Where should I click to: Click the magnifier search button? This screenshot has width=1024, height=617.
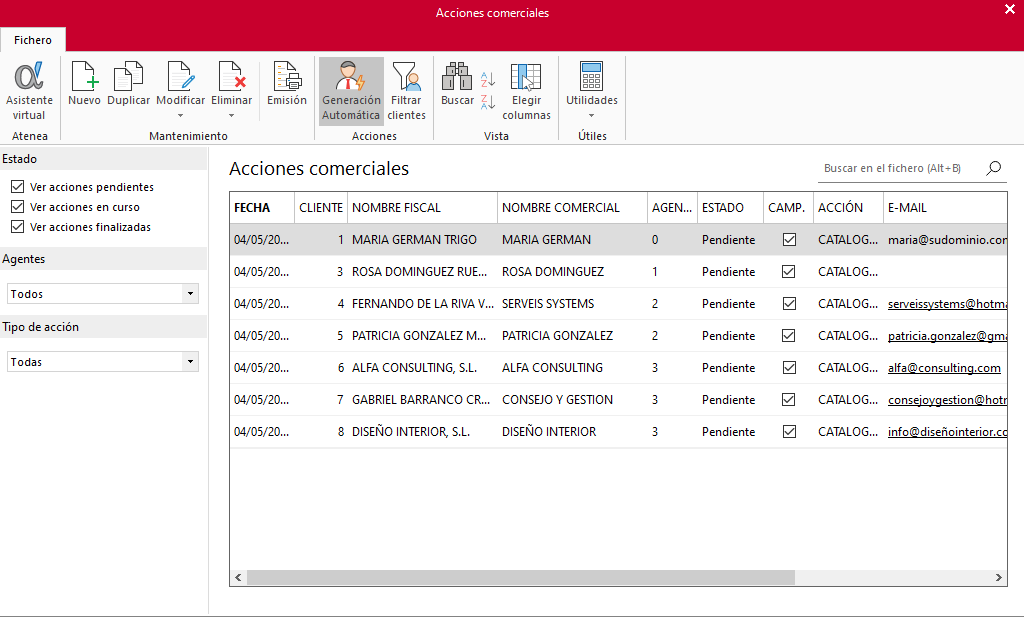[993, 168]
